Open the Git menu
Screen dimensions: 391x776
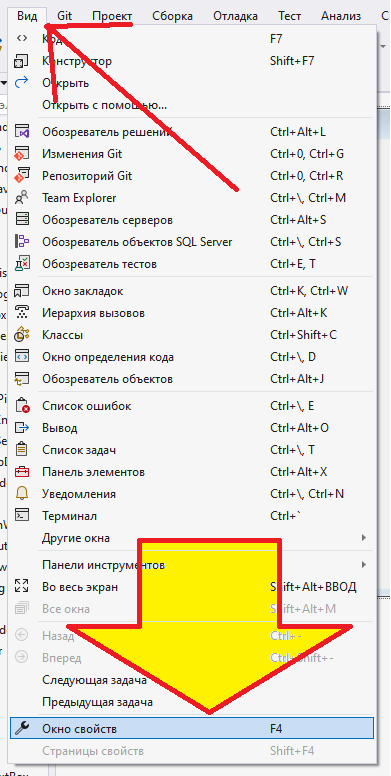pos(64,16)
